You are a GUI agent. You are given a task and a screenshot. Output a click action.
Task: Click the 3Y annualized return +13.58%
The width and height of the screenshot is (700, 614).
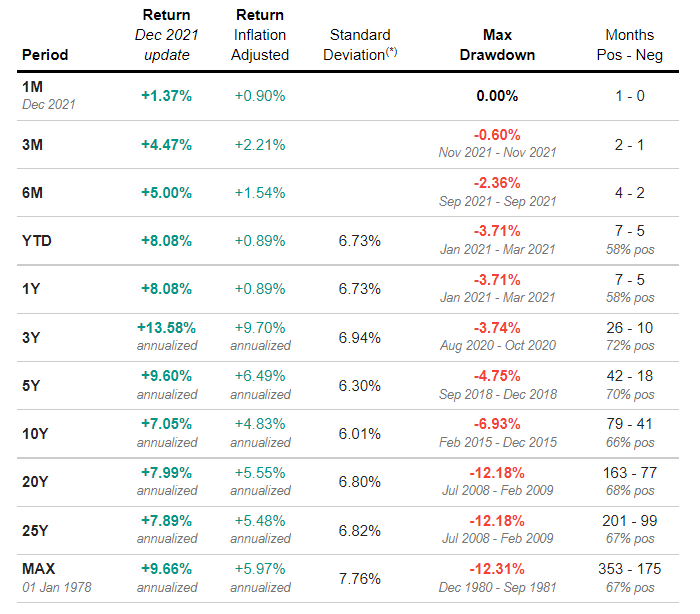(167, 328)
